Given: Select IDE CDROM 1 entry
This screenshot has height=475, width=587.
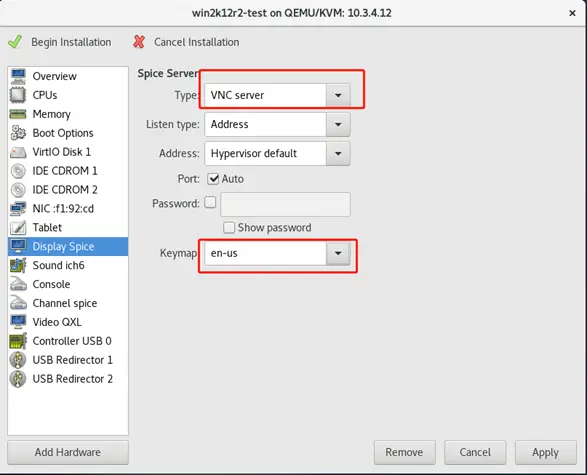Looking at the screenshot, I should [68, 171].
